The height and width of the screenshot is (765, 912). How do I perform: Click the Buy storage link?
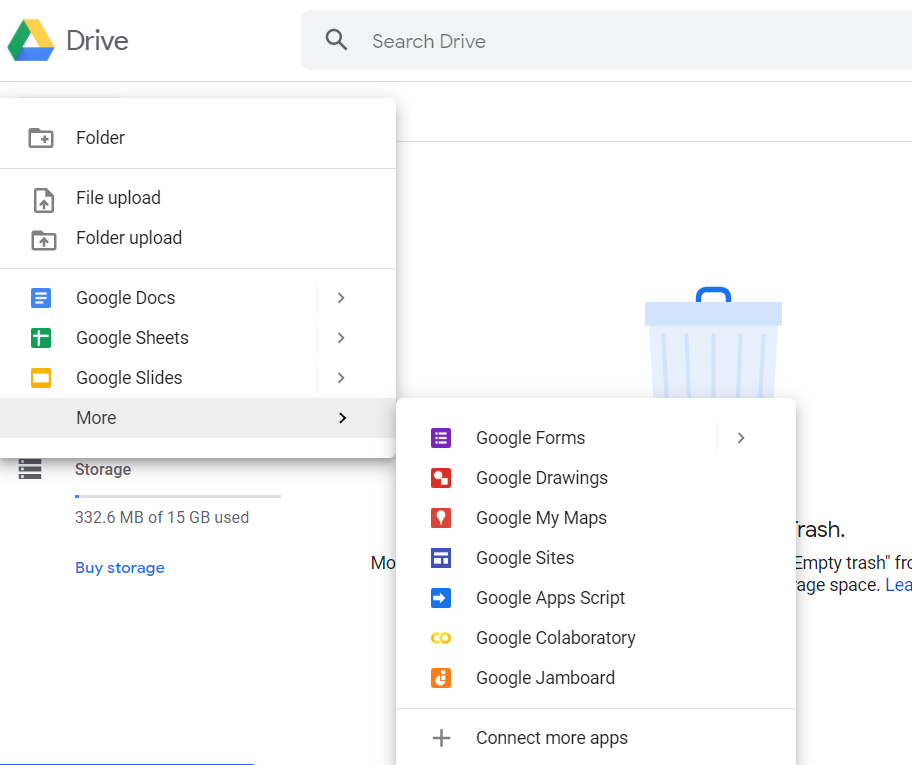click(x=120, y=568)
